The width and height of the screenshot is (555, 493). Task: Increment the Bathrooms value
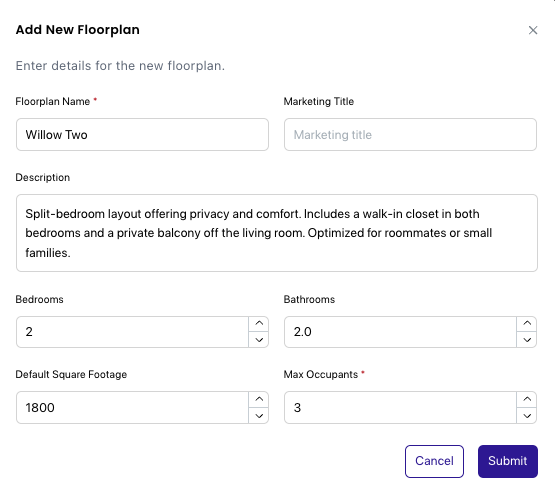(x=527, y=323)
